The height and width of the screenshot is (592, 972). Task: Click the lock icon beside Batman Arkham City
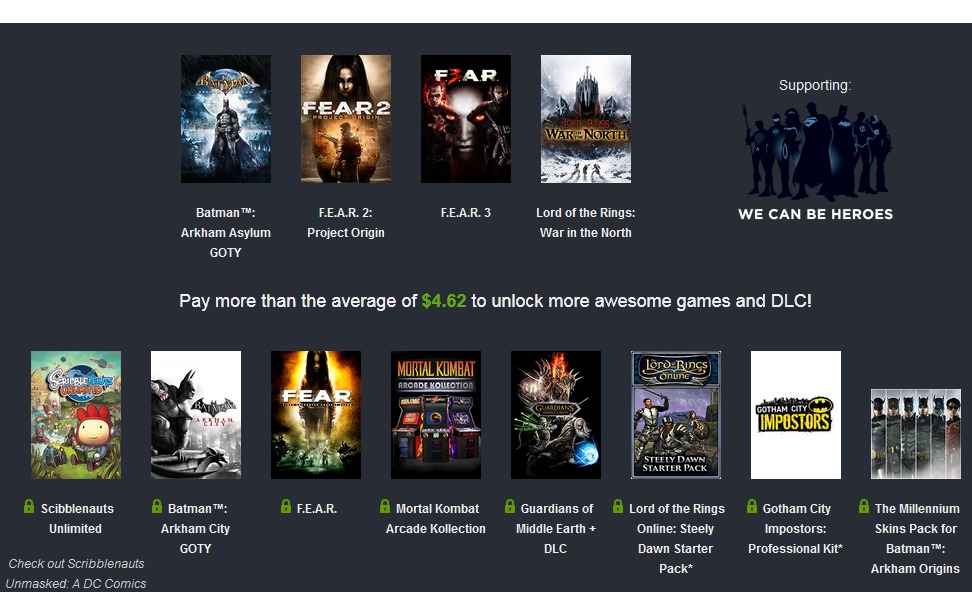click(157, 506)
